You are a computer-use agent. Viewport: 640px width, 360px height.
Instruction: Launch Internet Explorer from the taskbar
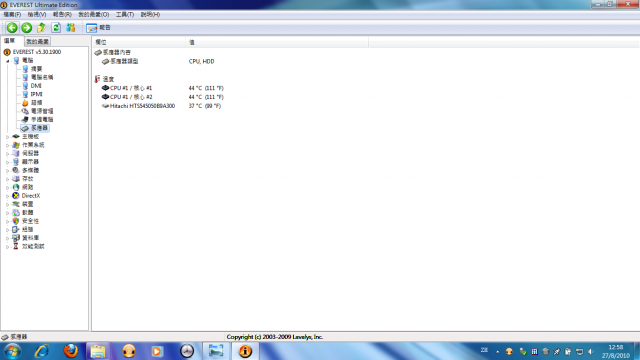[x=42, y=351]
